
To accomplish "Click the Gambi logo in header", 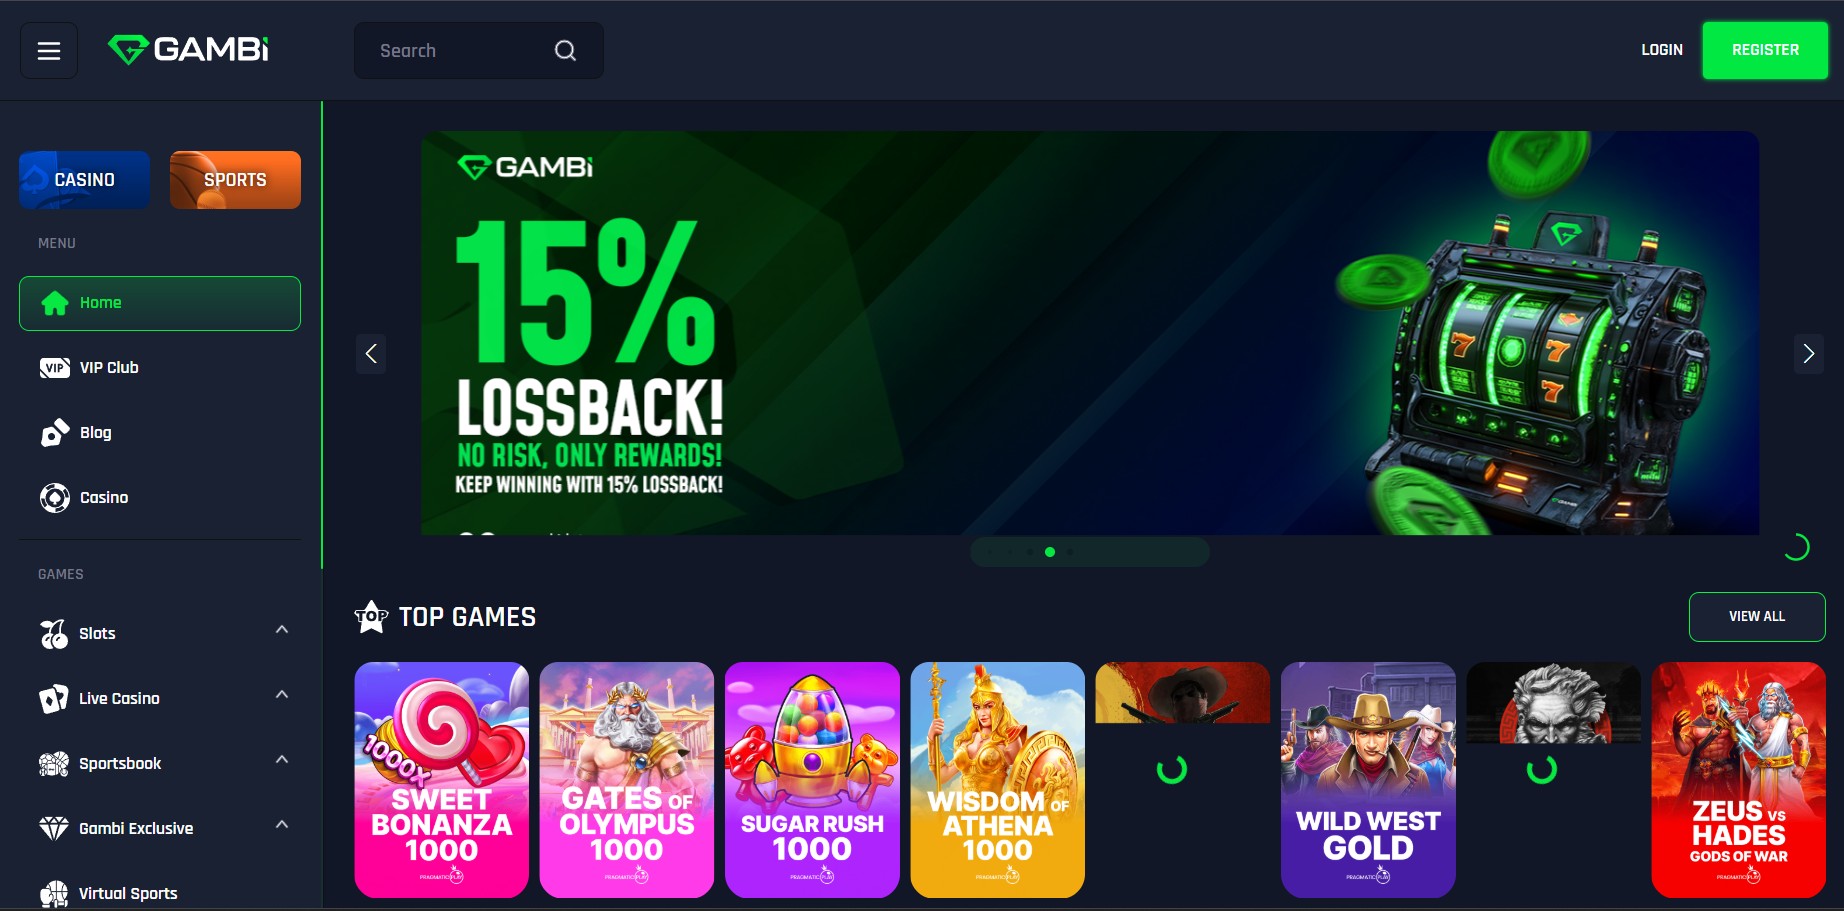I will point(188,49).
